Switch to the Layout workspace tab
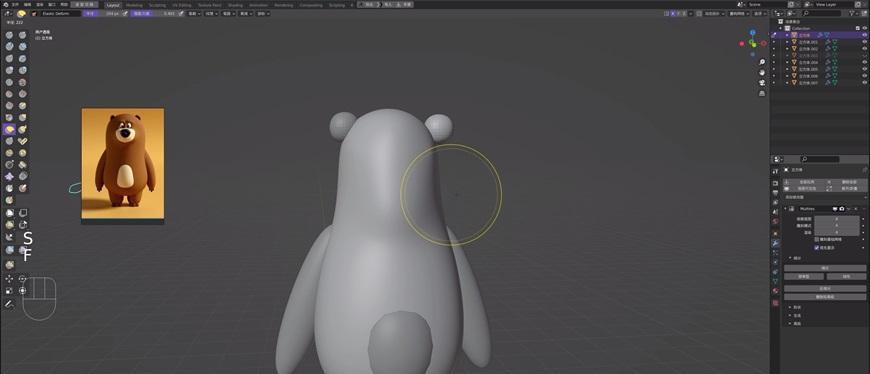This screenshot has width=870, height=374. [113, 4]
